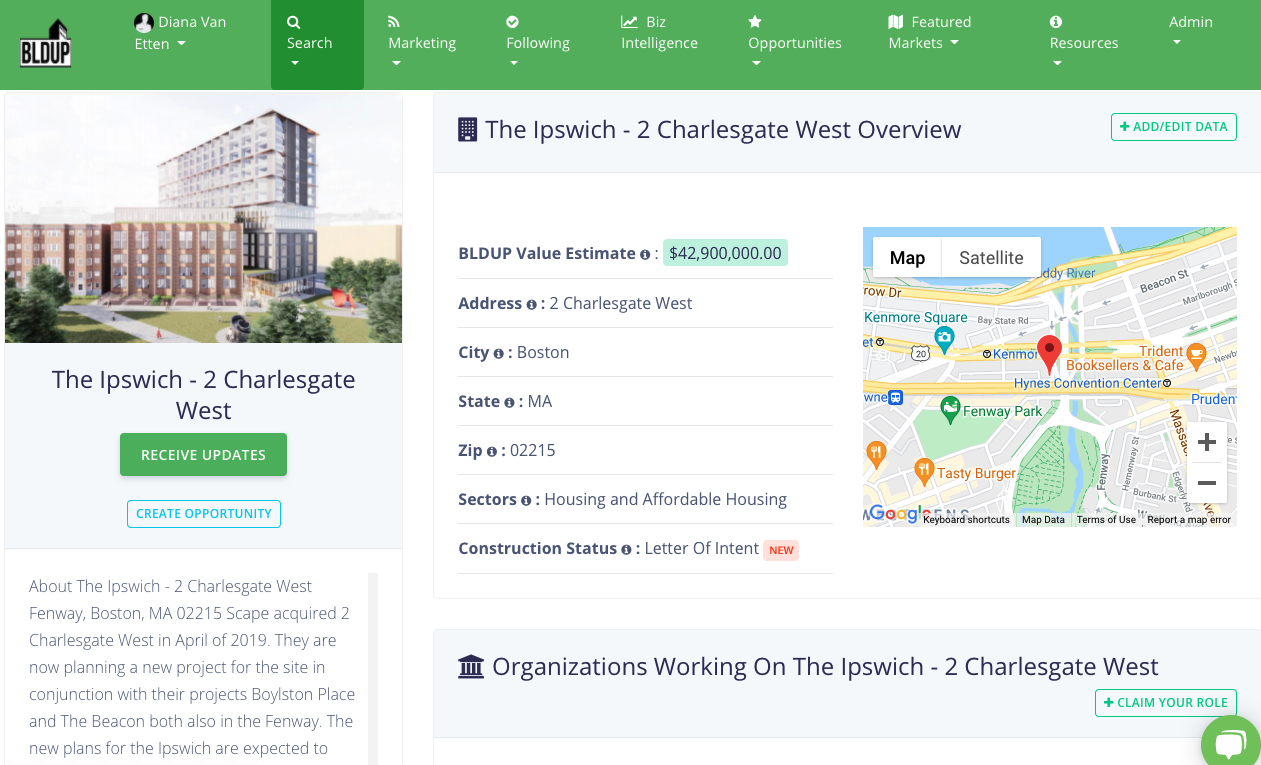
Task: Expand the Admin dropdown menu
Action: (x=1190, y=31)
